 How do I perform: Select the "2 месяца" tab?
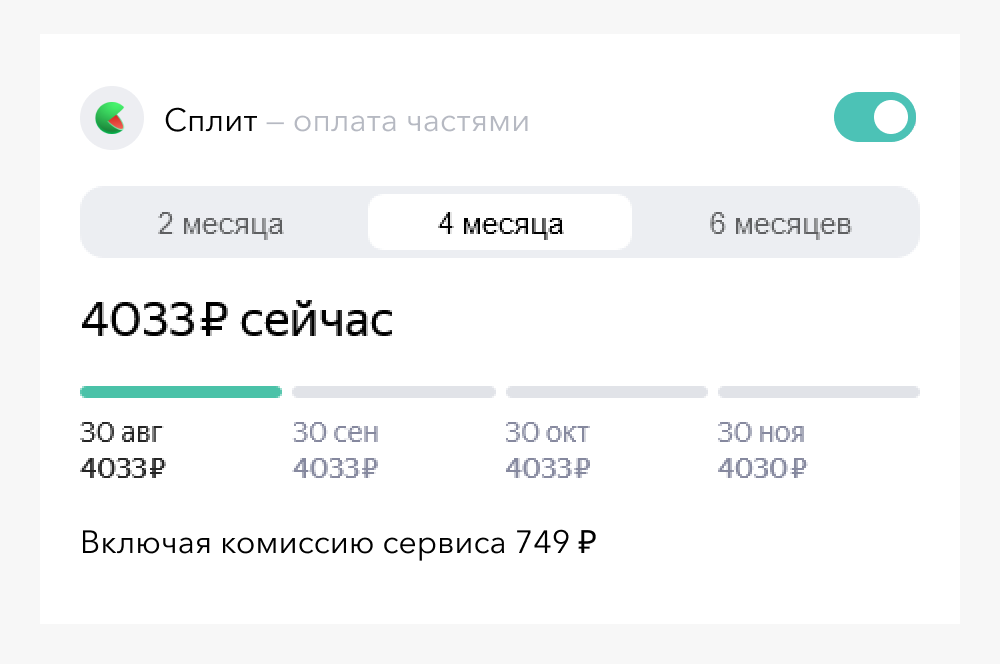click(221, 224)
